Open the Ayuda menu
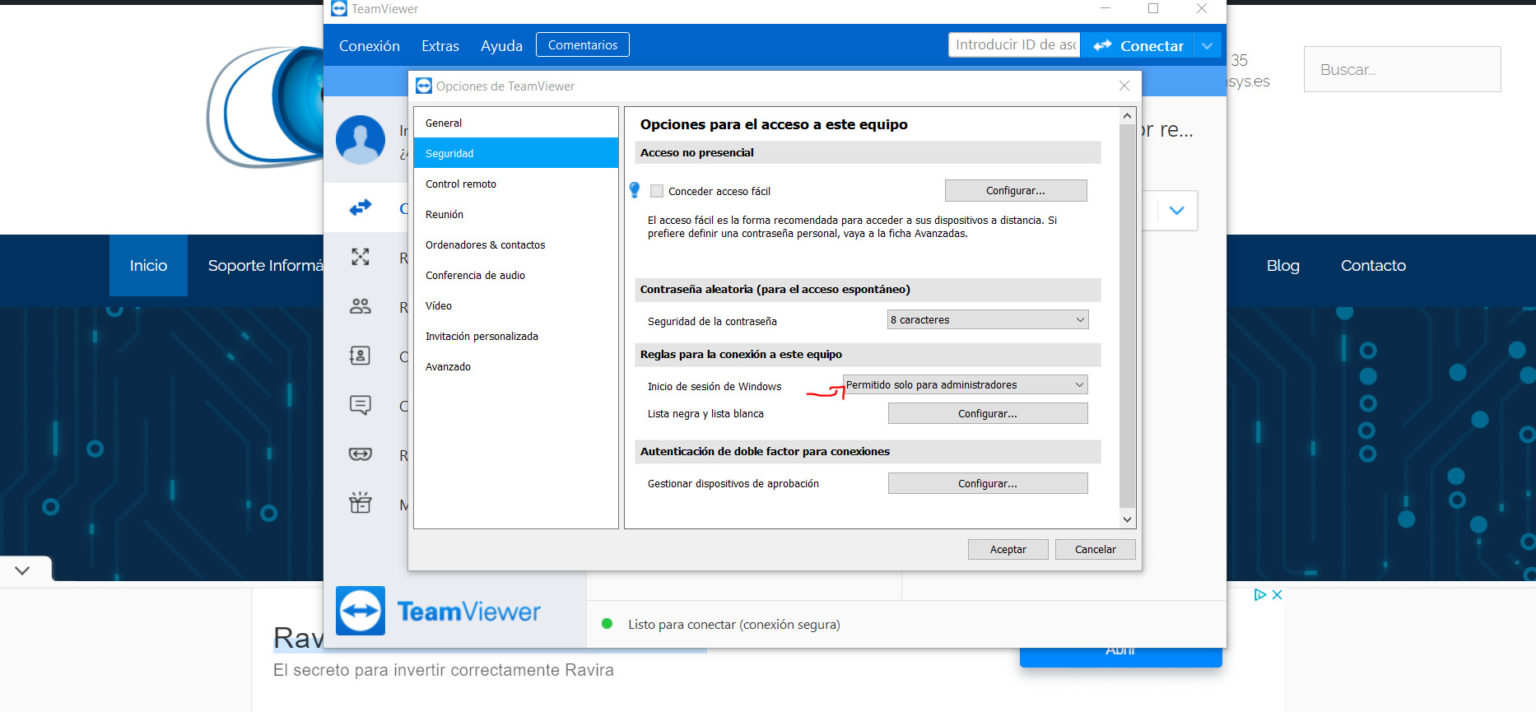1536x712 pixels. [x=501, y=45]
